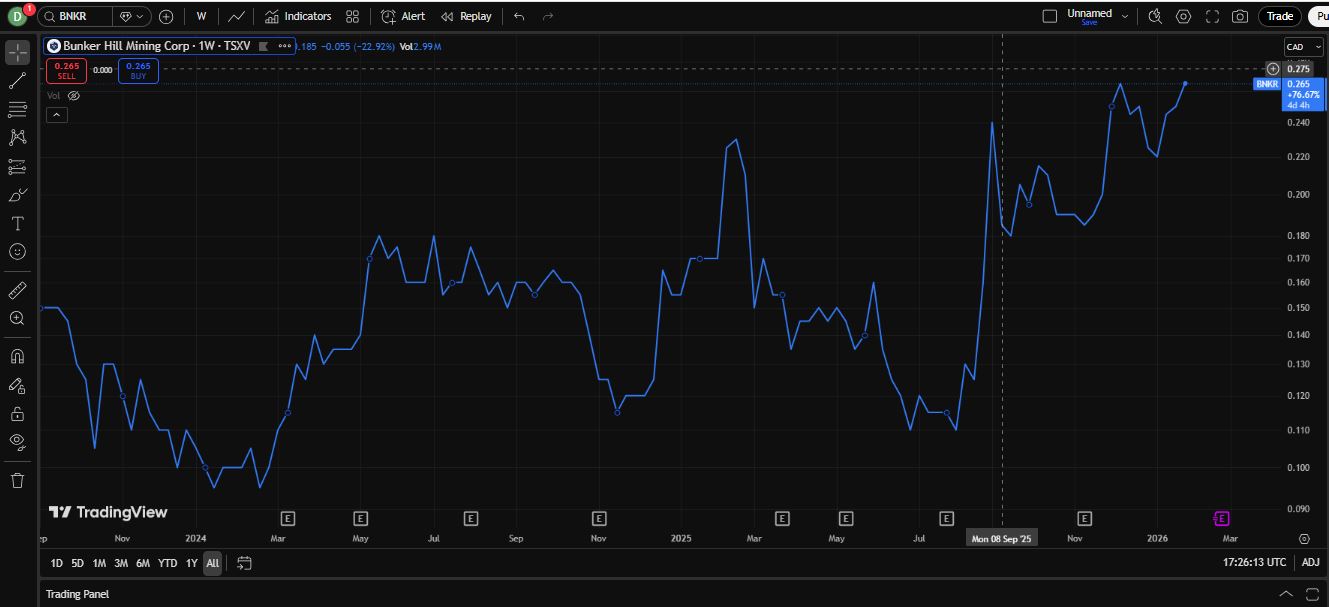Open the CAD currency dropdown
Viewport: 1329px width, 607px height.
coord(1303,47)
